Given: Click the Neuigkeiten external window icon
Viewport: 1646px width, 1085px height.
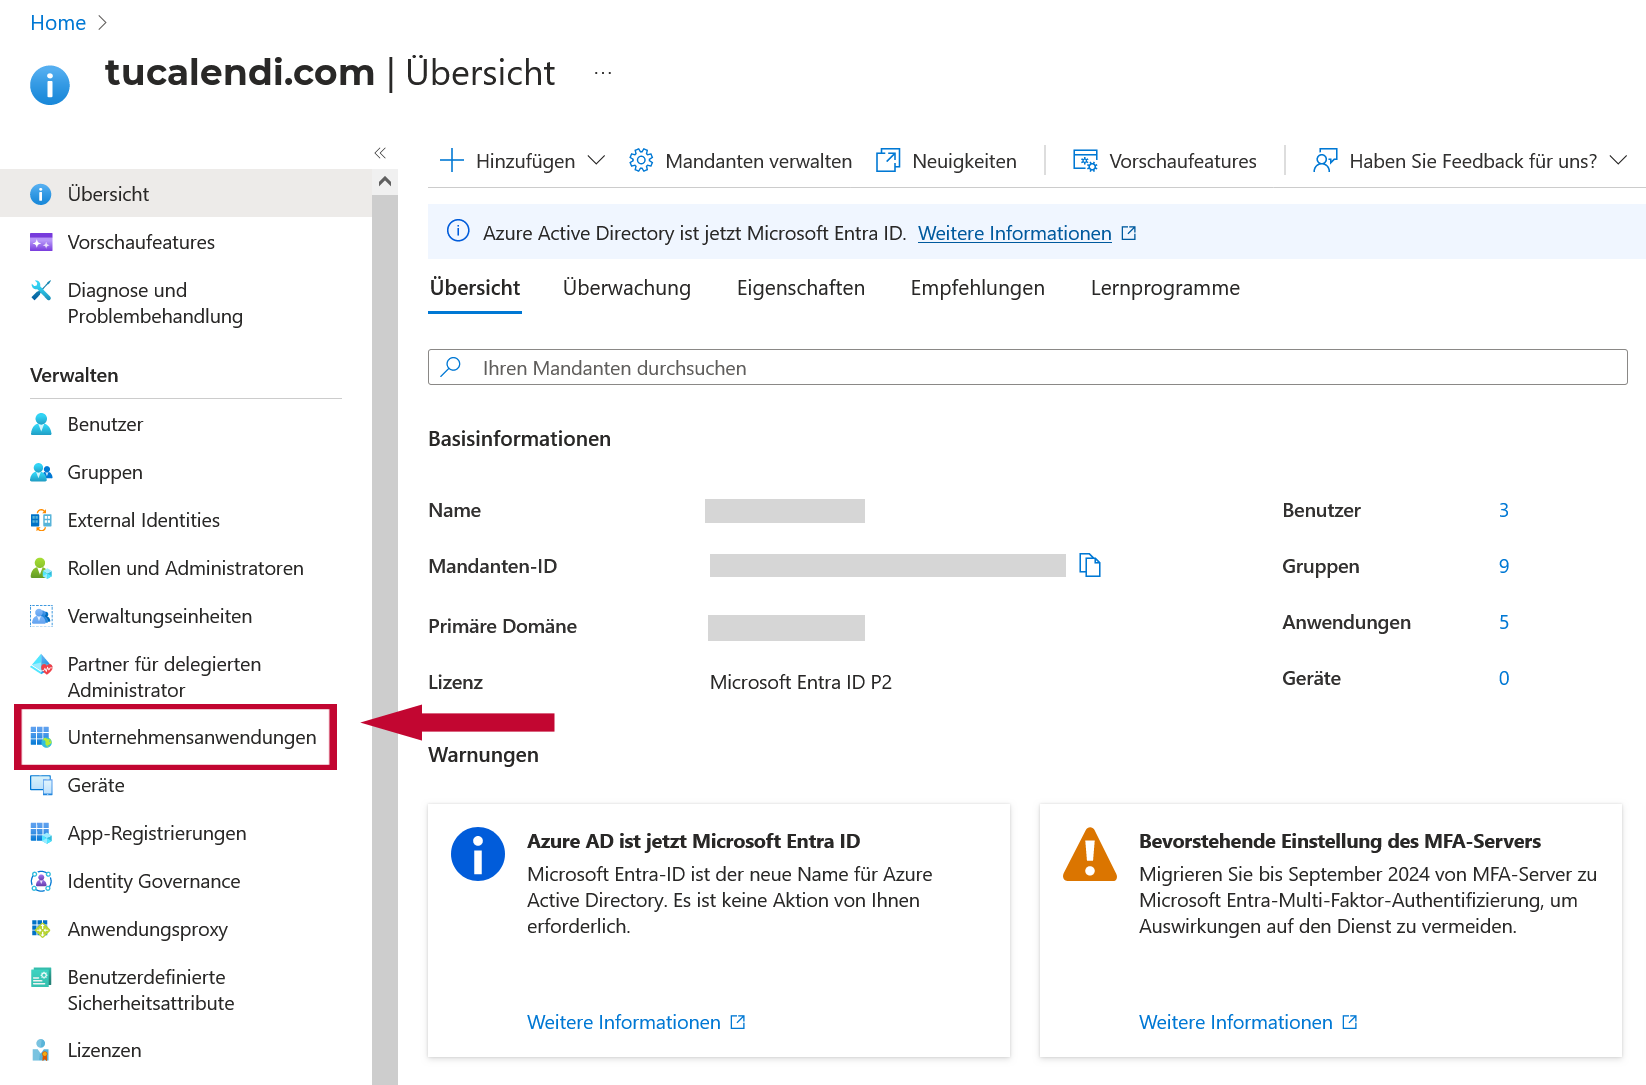Looking at the screenshot, I should coord(888,160).
